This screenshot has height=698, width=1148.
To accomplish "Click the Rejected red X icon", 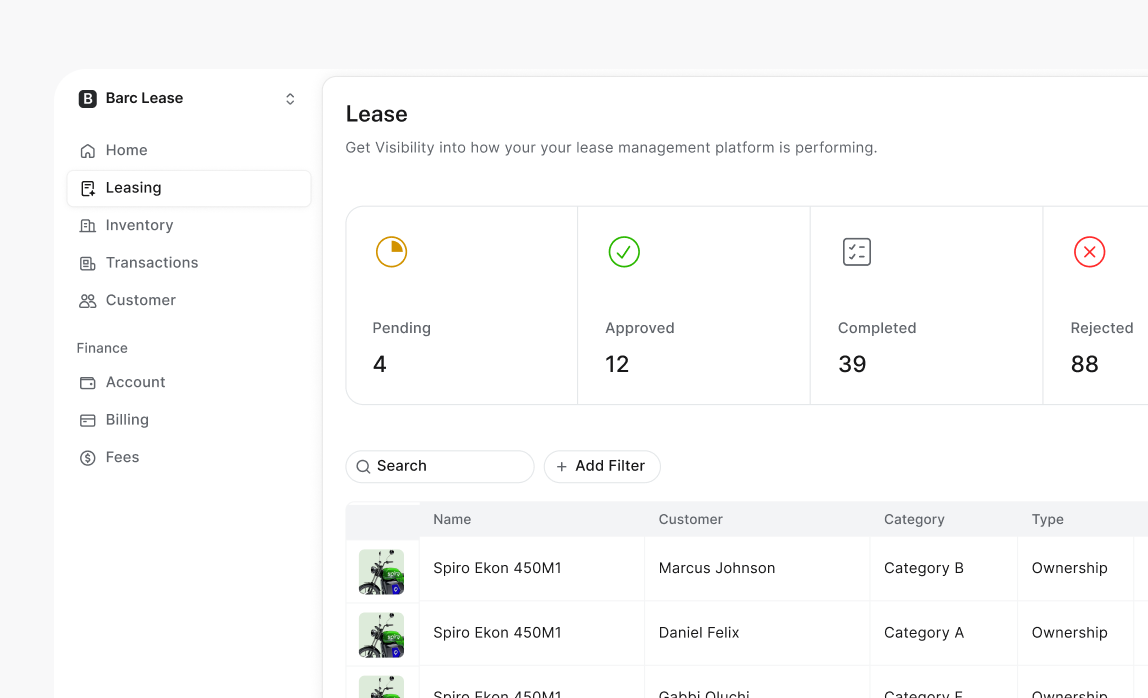I will point(1089,252).
